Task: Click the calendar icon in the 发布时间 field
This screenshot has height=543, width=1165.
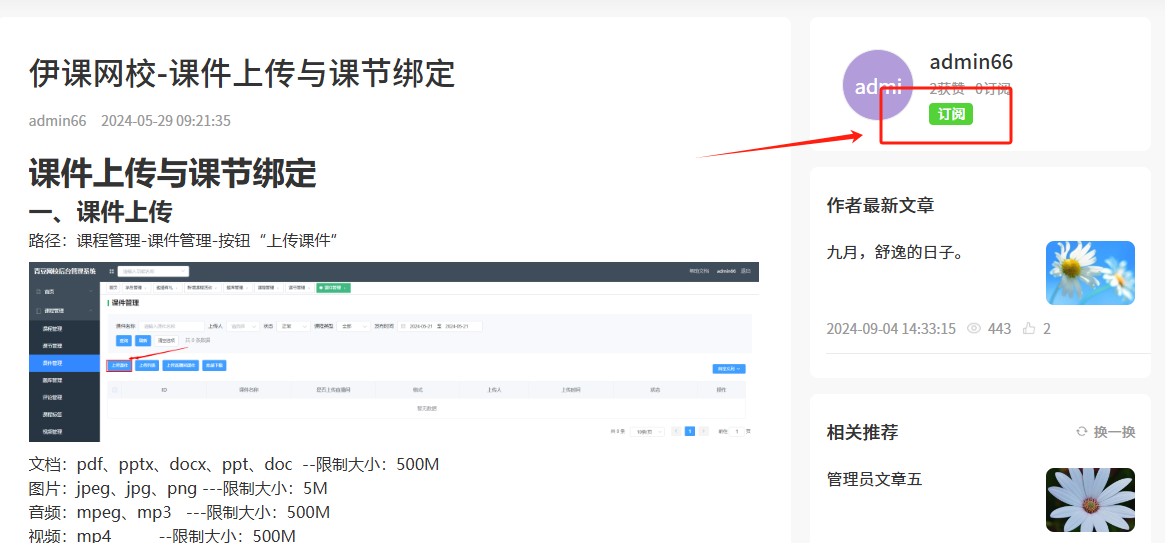Action: coord(403,326)
